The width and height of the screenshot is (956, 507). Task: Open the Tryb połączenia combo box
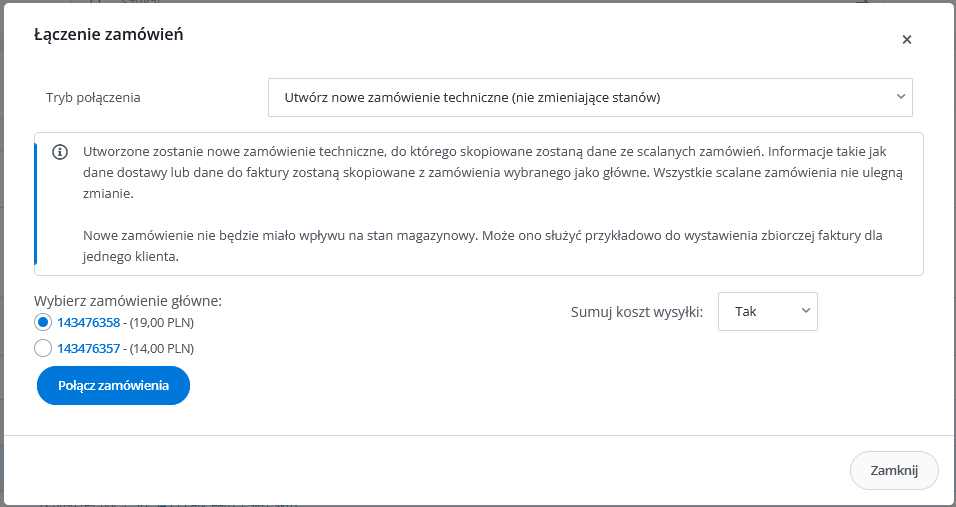pos(590,97)
